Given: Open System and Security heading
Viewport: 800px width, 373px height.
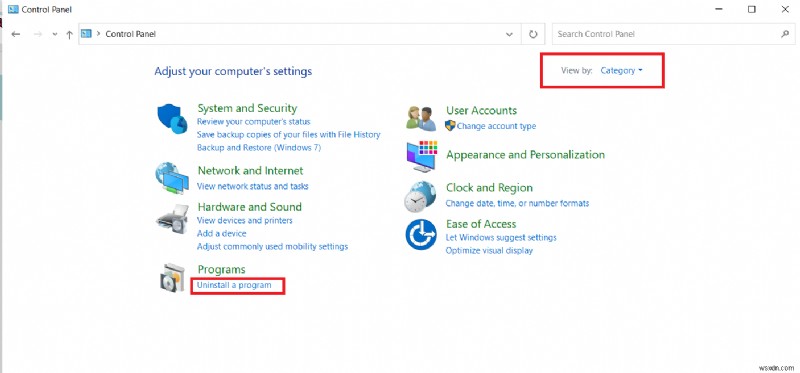Looking at the screenshot, I should point(247,108).
